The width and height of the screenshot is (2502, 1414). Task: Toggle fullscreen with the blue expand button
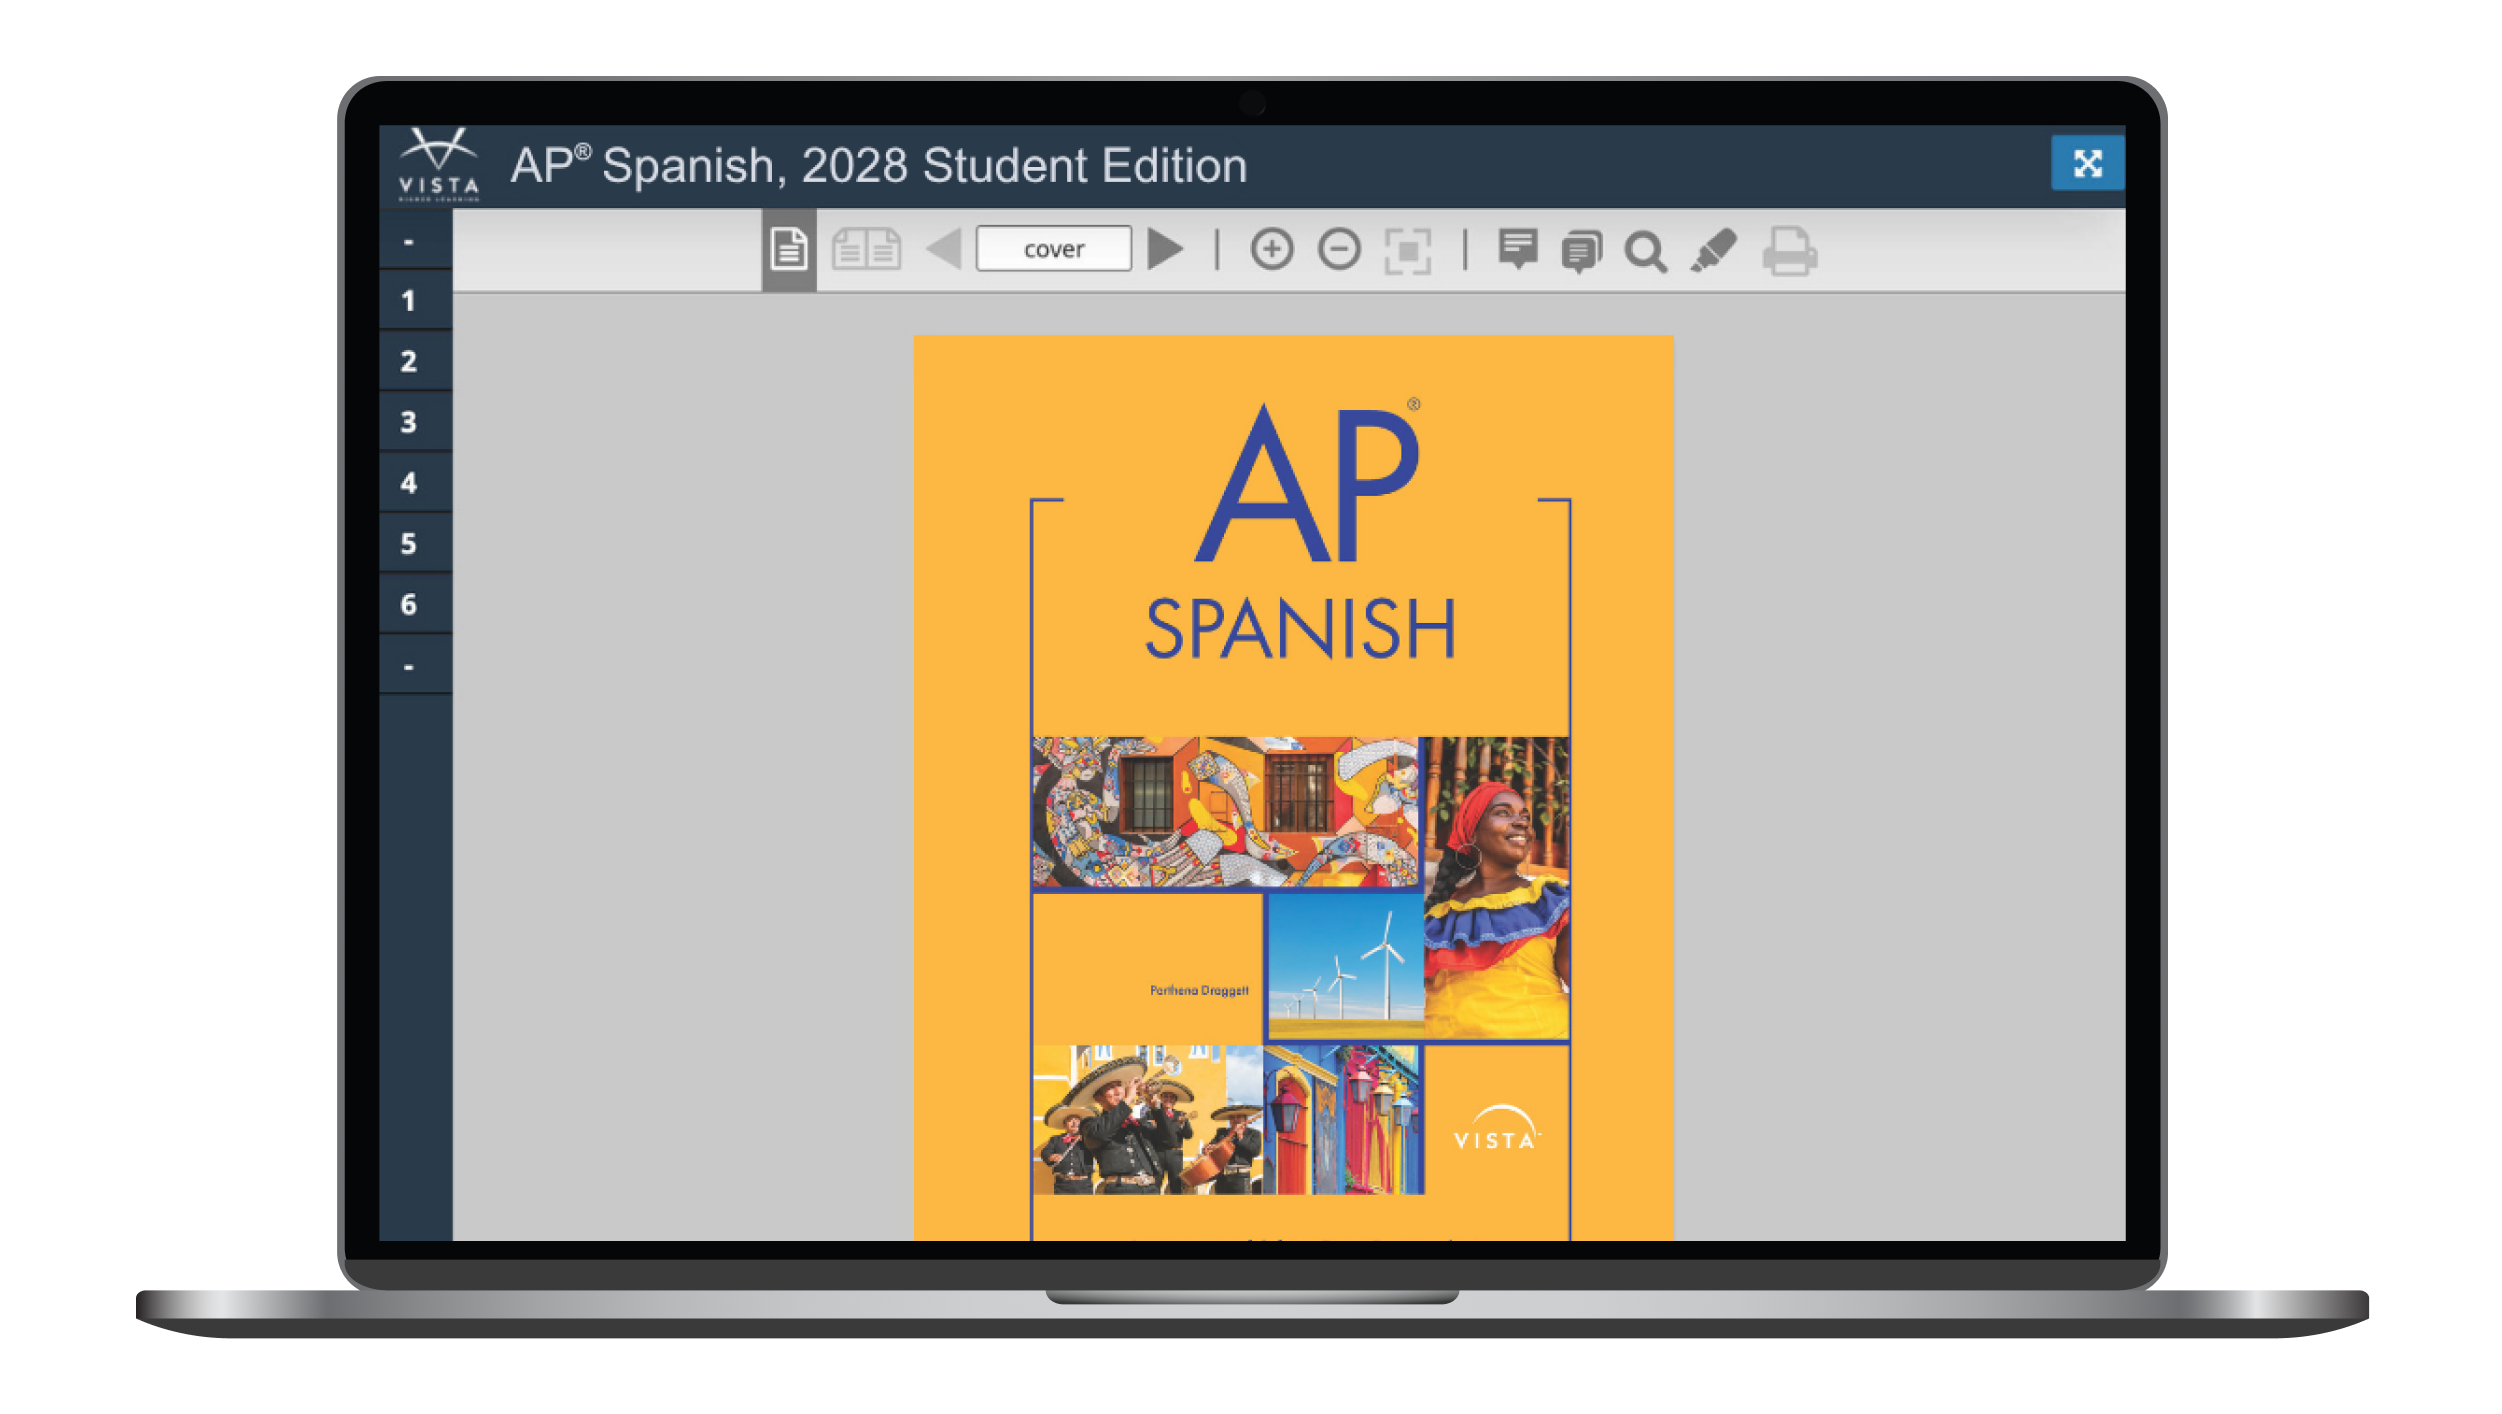point(2087,163)
